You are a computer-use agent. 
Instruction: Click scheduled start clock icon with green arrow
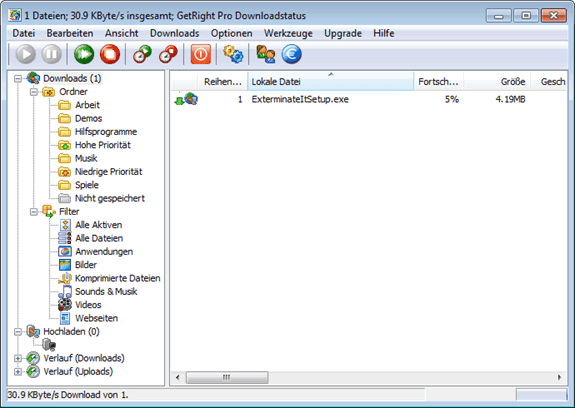pyautogui.click(x=142, y=54)
